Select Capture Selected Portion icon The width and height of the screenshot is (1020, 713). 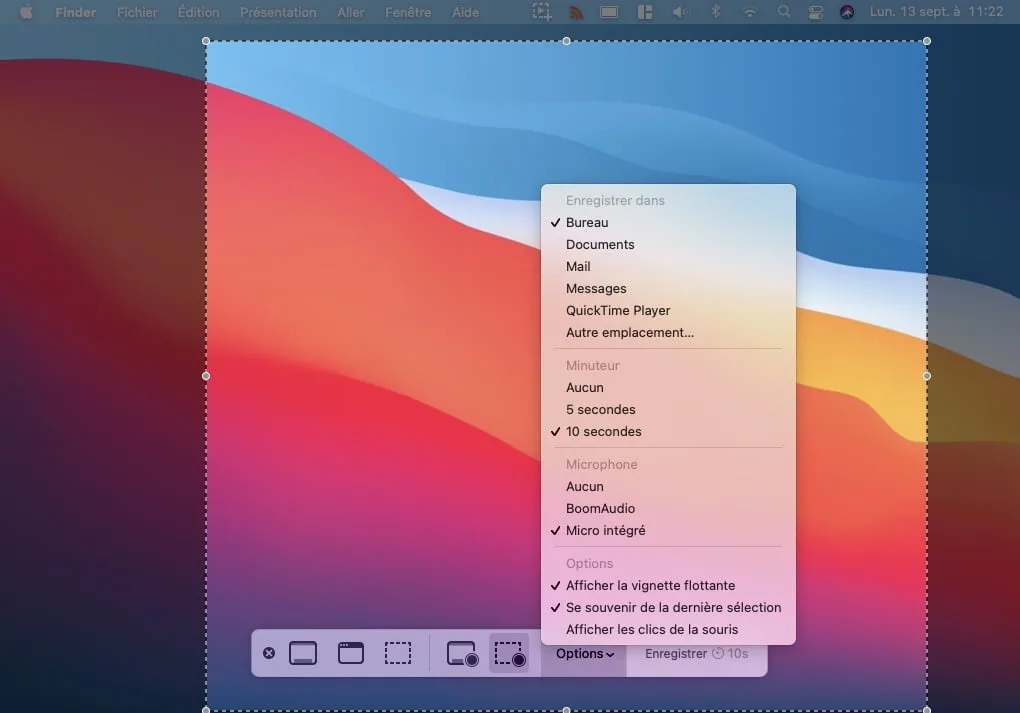tap(397, 653)
